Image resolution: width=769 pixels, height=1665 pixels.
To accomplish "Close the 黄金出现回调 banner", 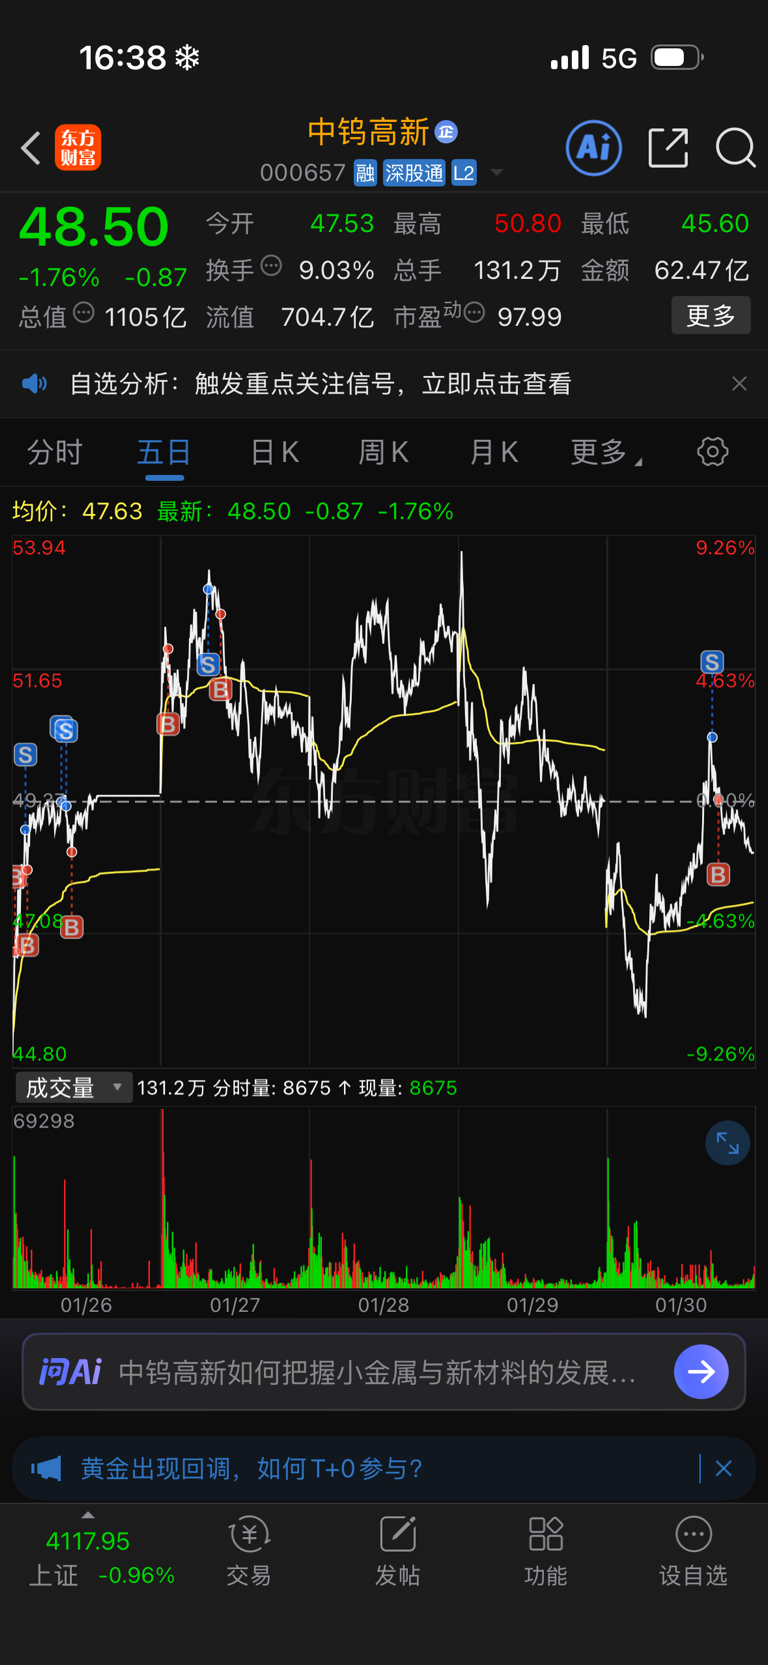I will coord(724,1468).
